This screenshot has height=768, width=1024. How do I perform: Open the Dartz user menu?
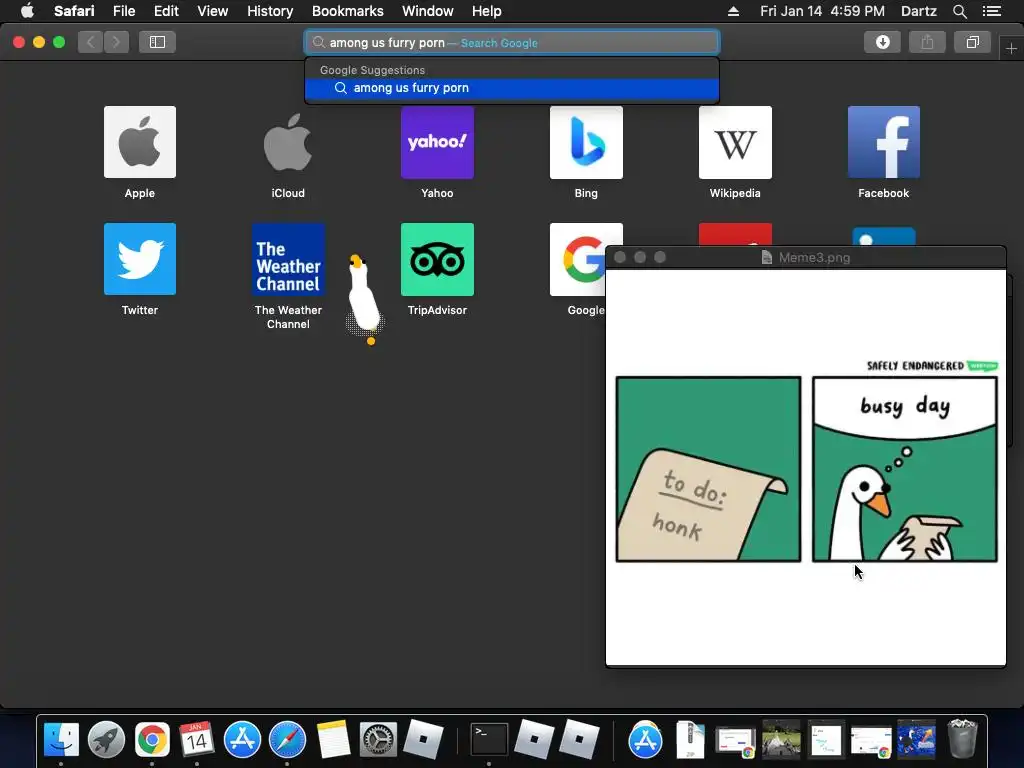coord(918,11)
